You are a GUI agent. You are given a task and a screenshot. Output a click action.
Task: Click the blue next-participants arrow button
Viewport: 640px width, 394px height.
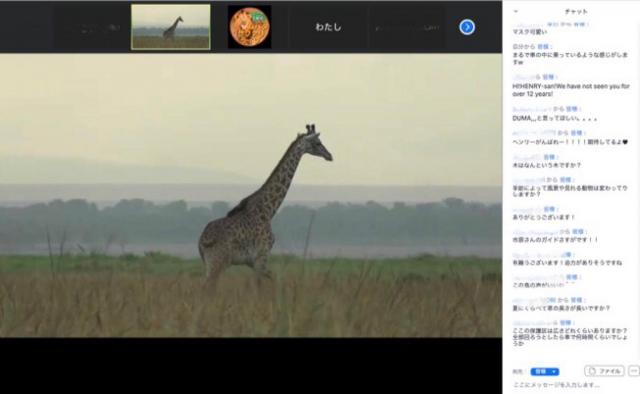[467, 27]
